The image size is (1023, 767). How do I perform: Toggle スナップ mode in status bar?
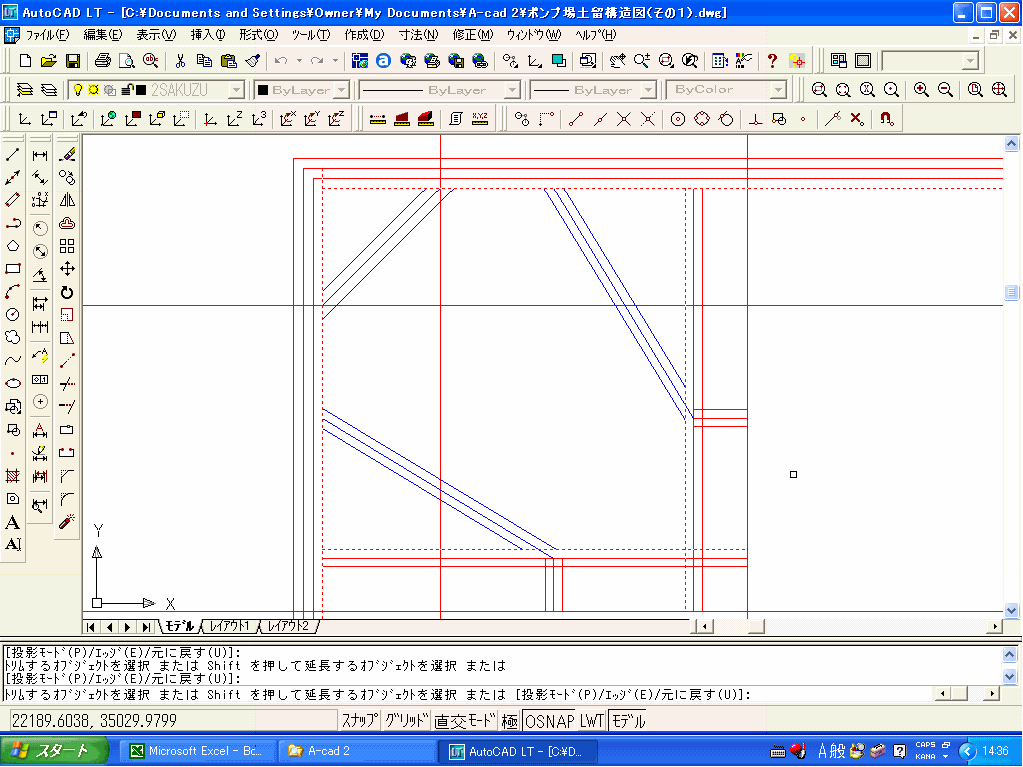[x=359, y=721]
